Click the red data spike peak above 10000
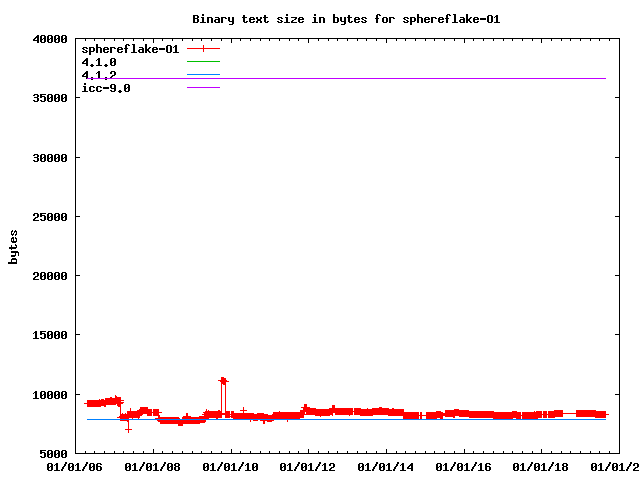The width and height of the screenshot is (640, 480). (x=223, y=380)
